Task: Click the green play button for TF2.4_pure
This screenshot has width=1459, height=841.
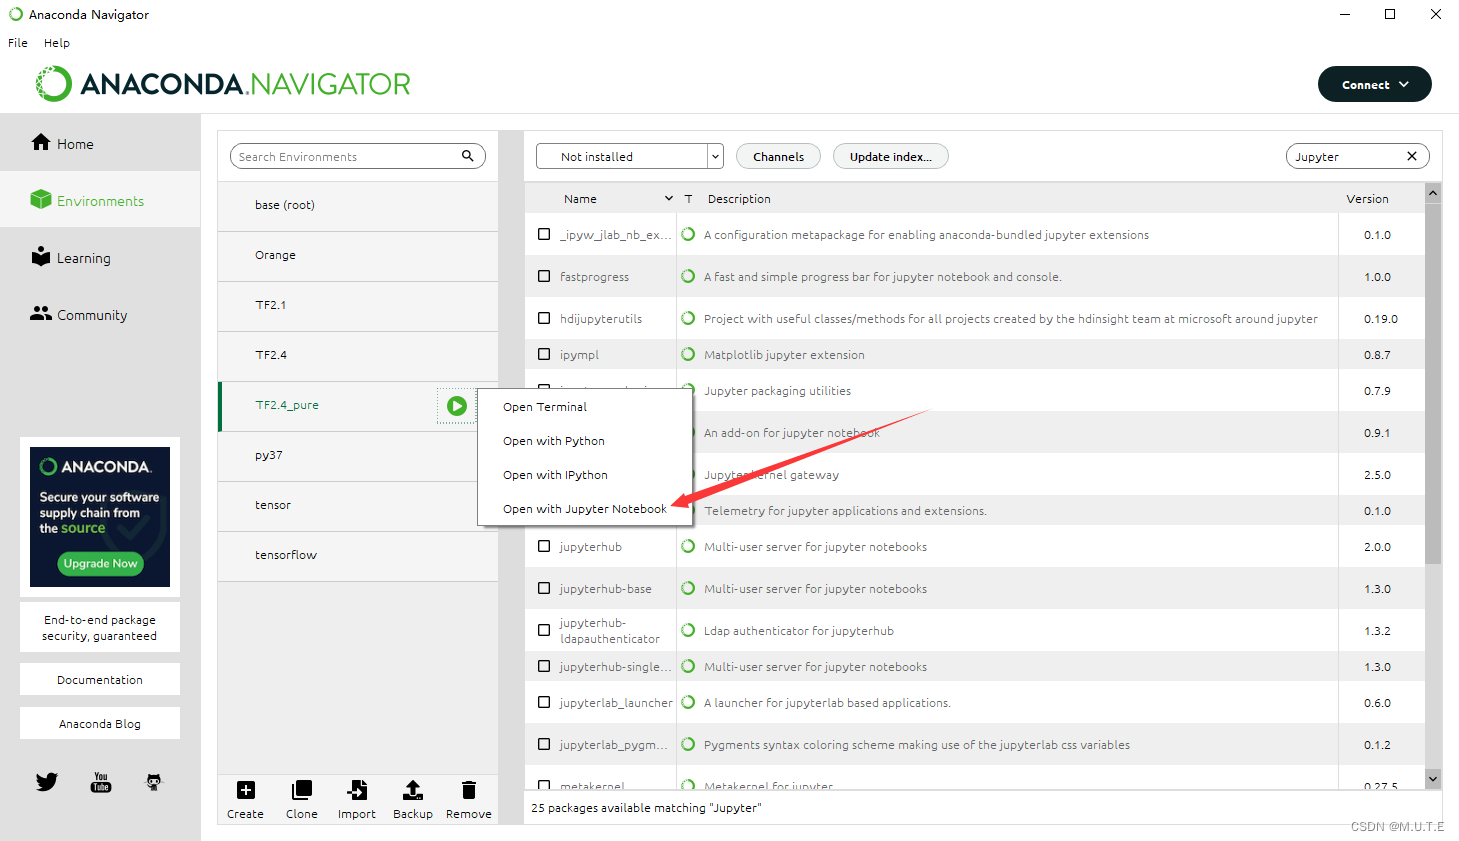Action: [457, 406]
